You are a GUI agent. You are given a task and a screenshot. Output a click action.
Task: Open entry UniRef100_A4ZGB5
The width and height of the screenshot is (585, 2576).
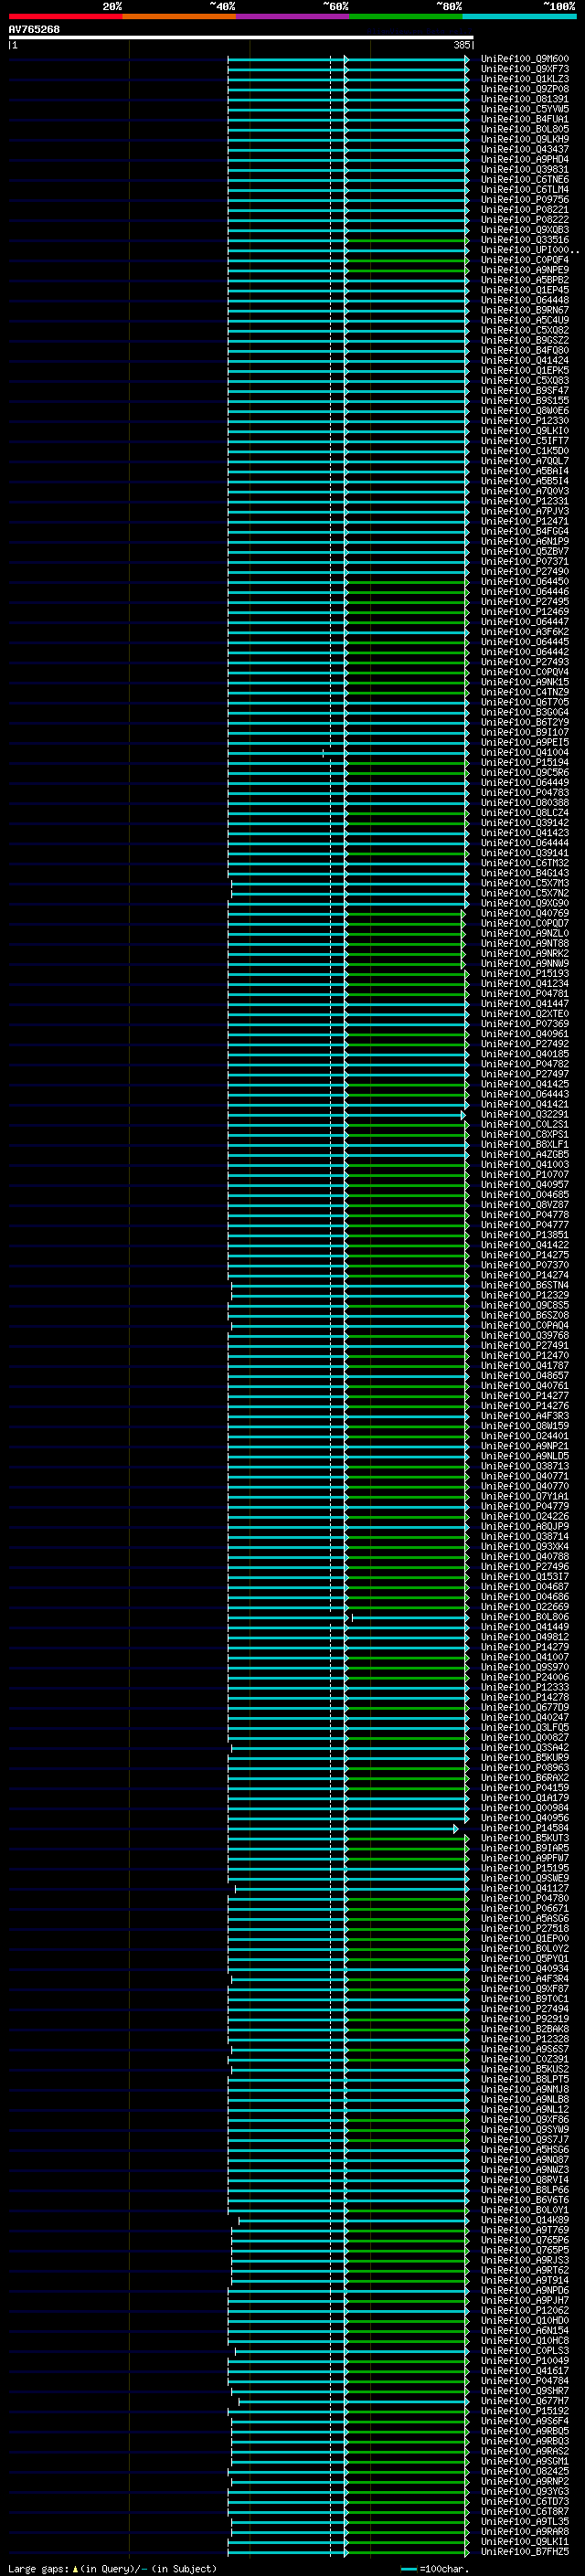525,1154
